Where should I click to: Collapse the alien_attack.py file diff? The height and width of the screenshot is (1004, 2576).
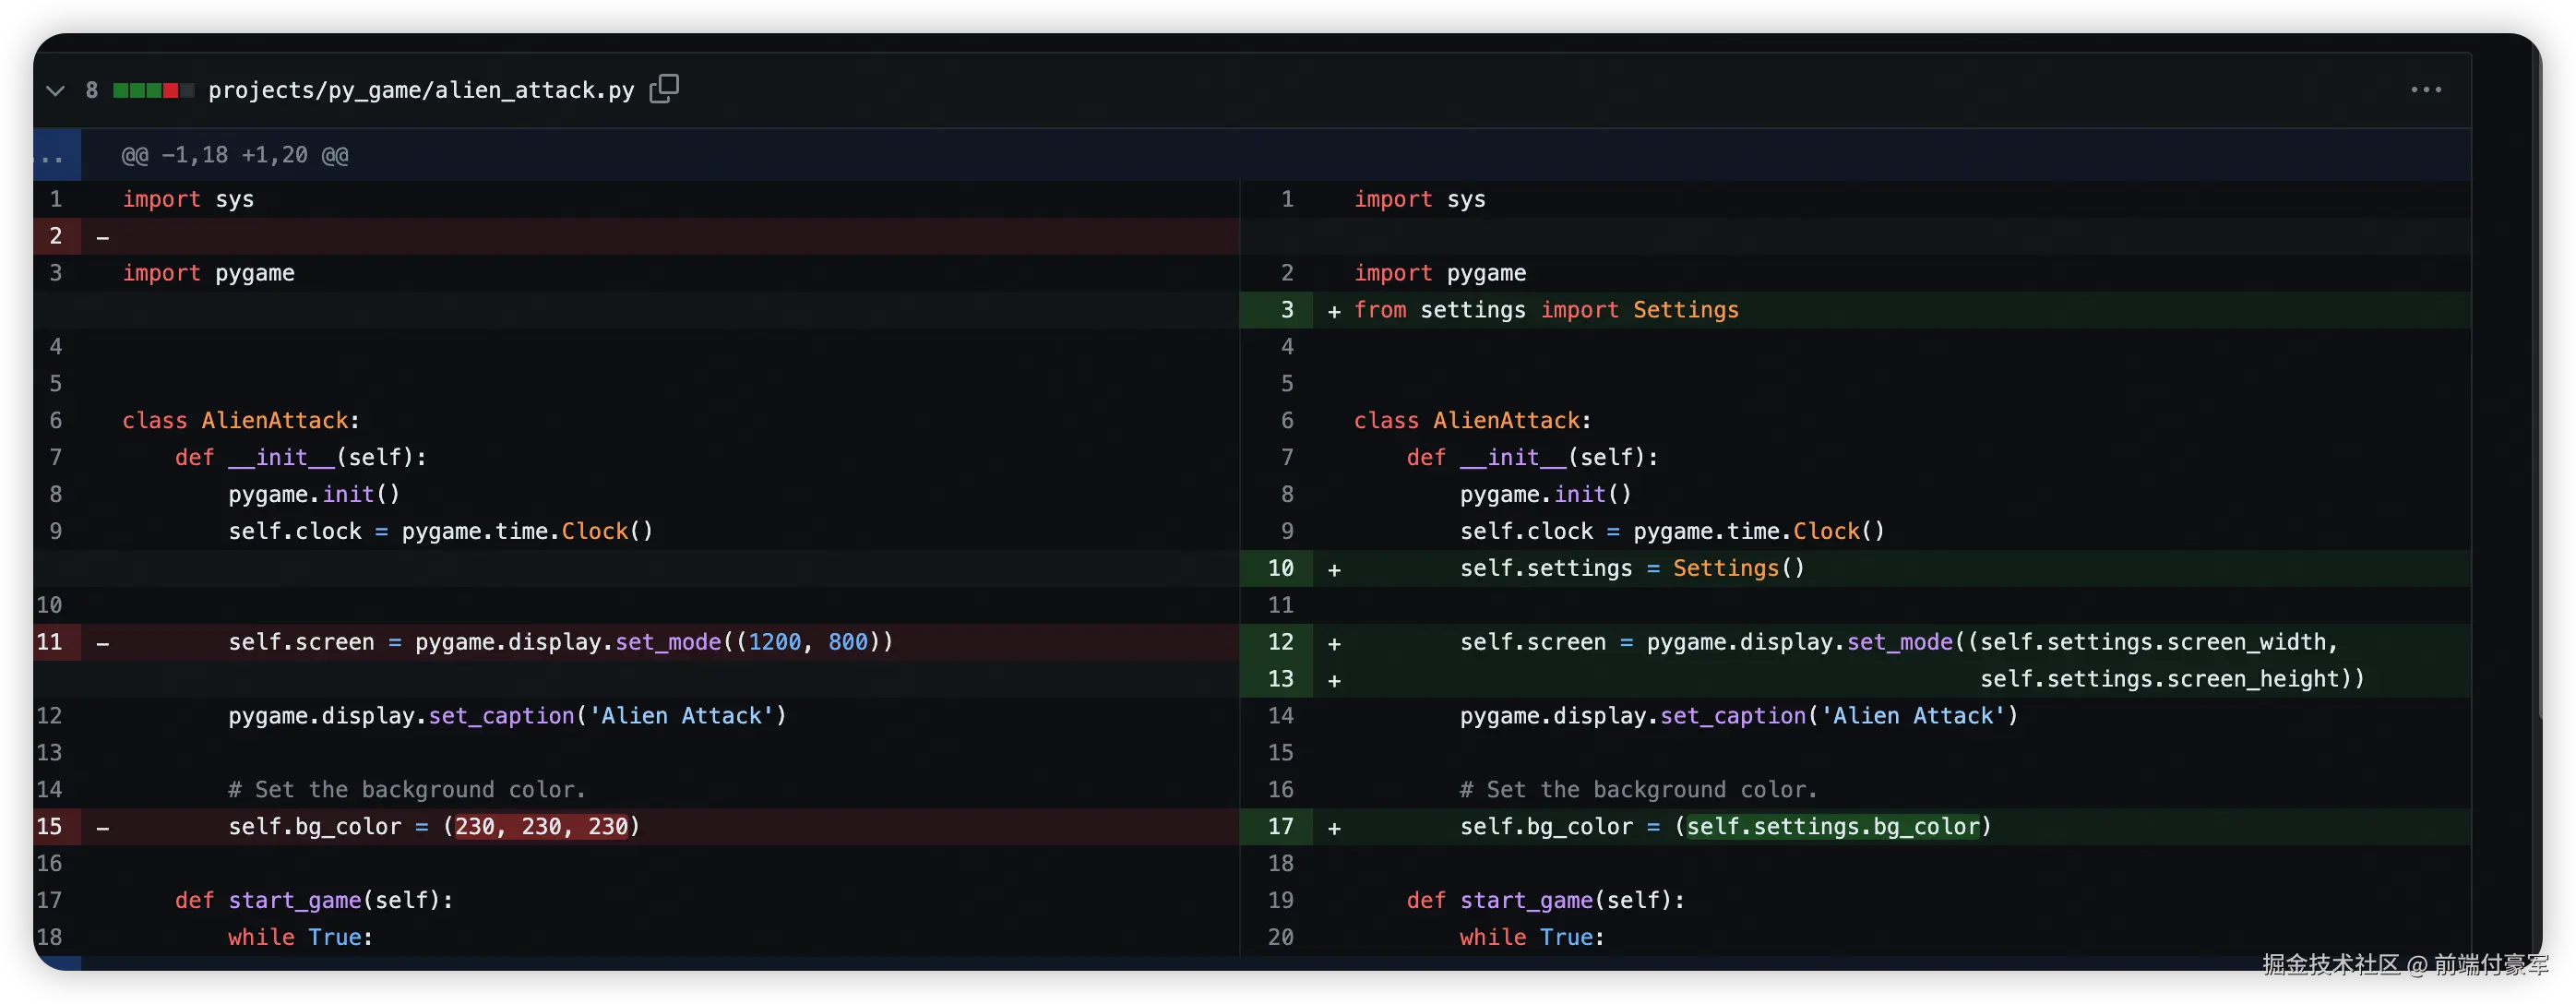pyautogui.click(x=55, y=91)
